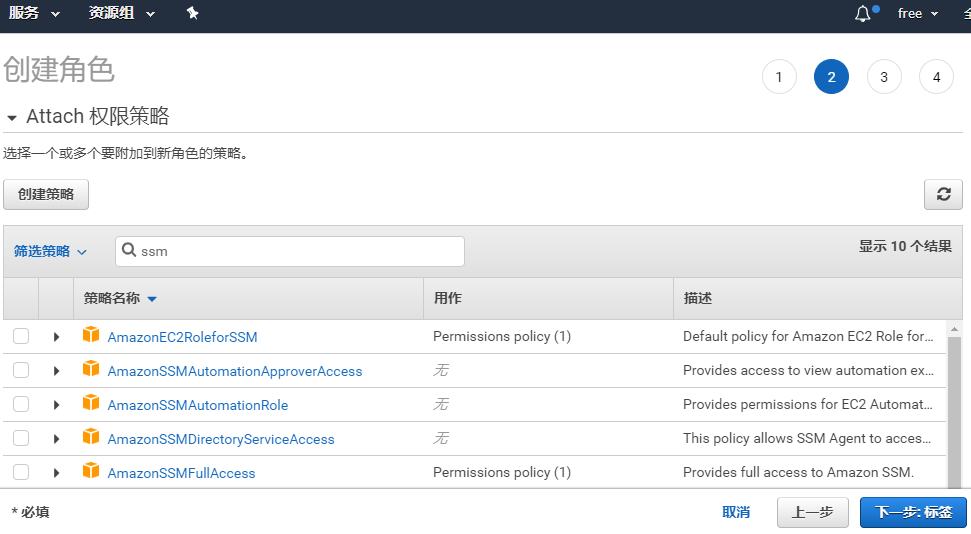Expand AmazonSSMAutomationApproverAccess row arrow
971x534 pixels.
tap(56, 371)
